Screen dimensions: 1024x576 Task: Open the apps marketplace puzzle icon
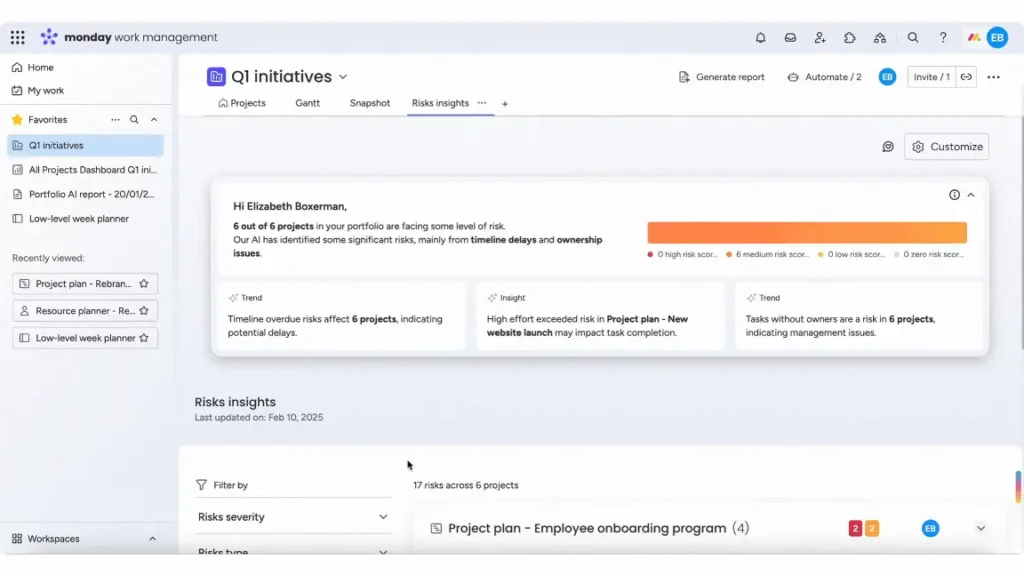coord(850,38)
